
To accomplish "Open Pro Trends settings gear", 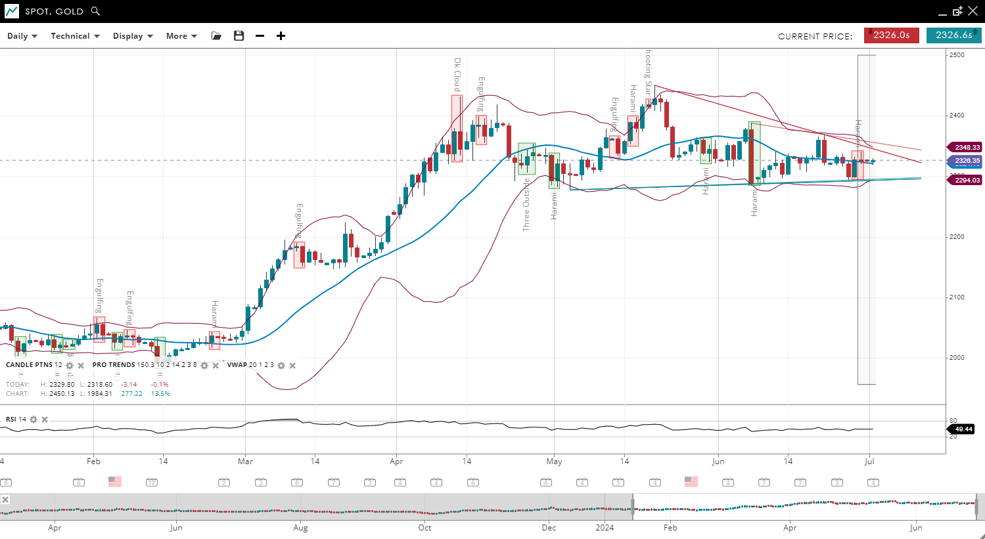I will tap(204, 366).
